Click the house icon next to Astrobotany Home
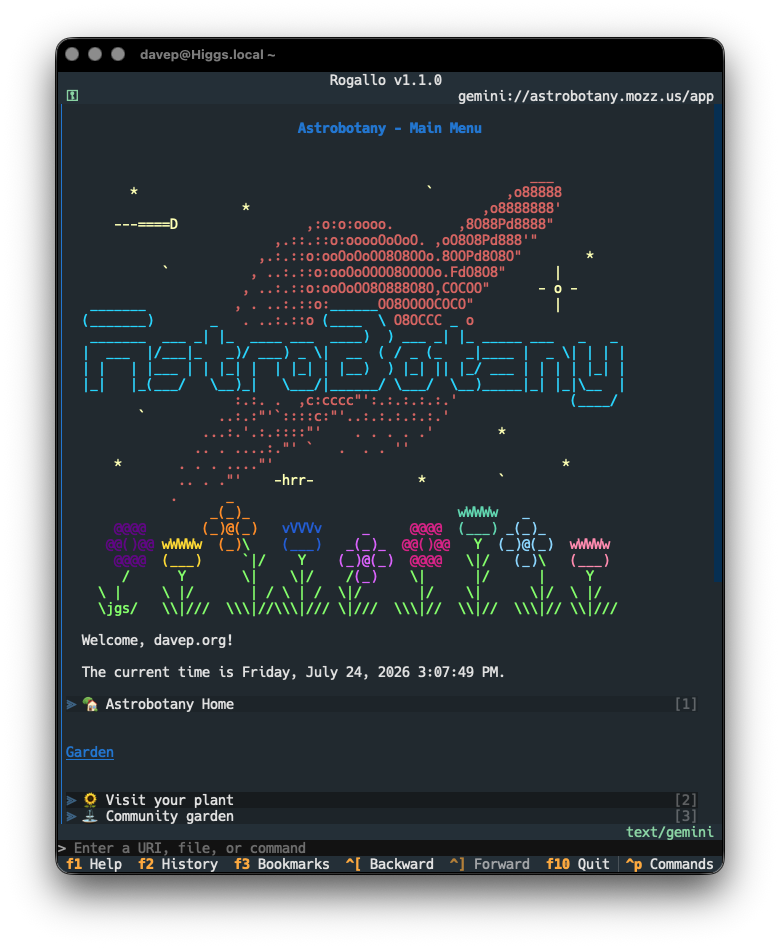780x948 pixels. pos(90,704)
